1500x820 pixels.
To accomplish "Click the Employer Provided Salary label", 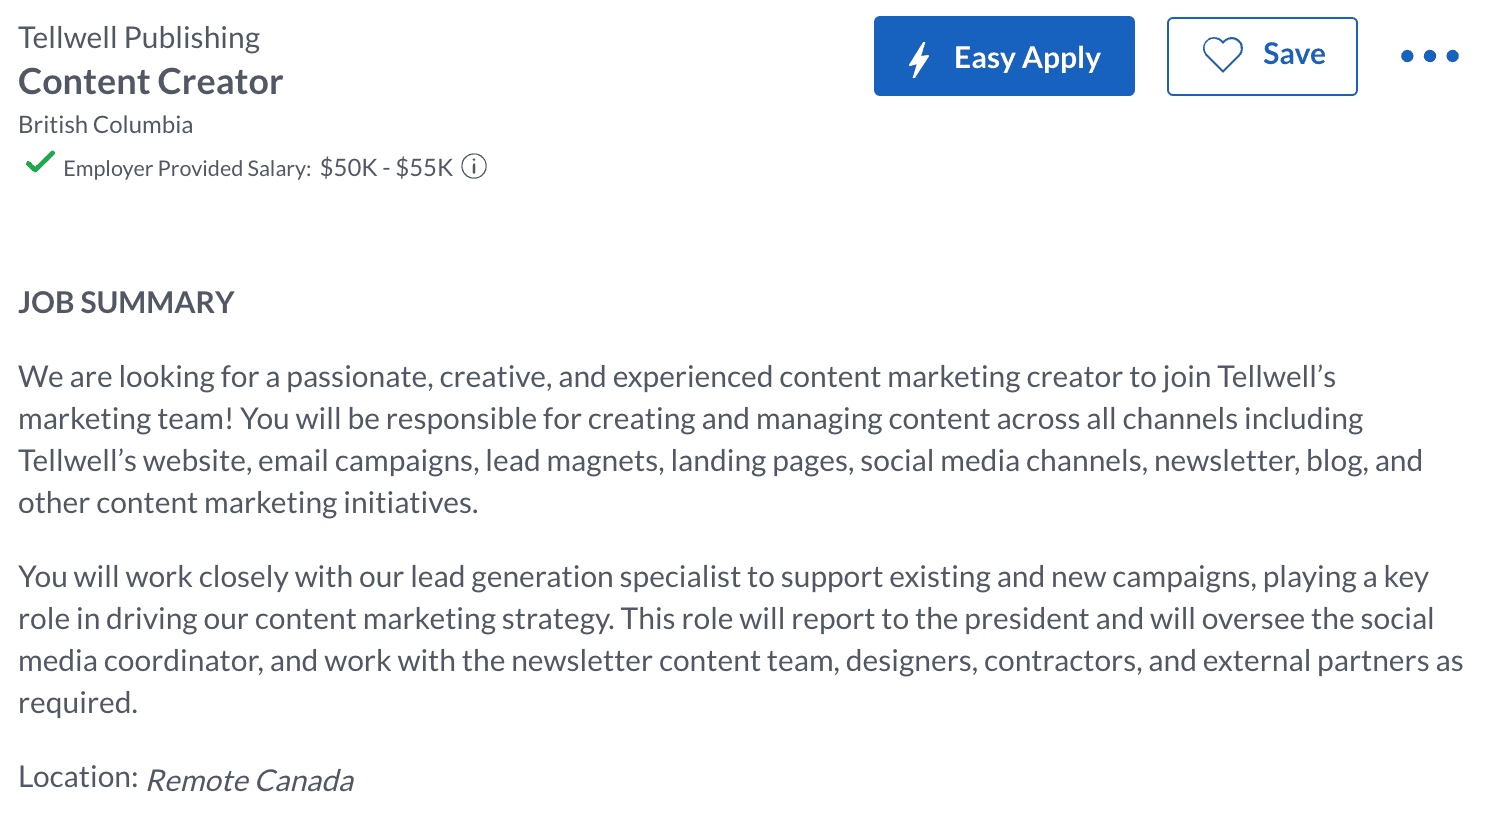I will click(187, 168).
